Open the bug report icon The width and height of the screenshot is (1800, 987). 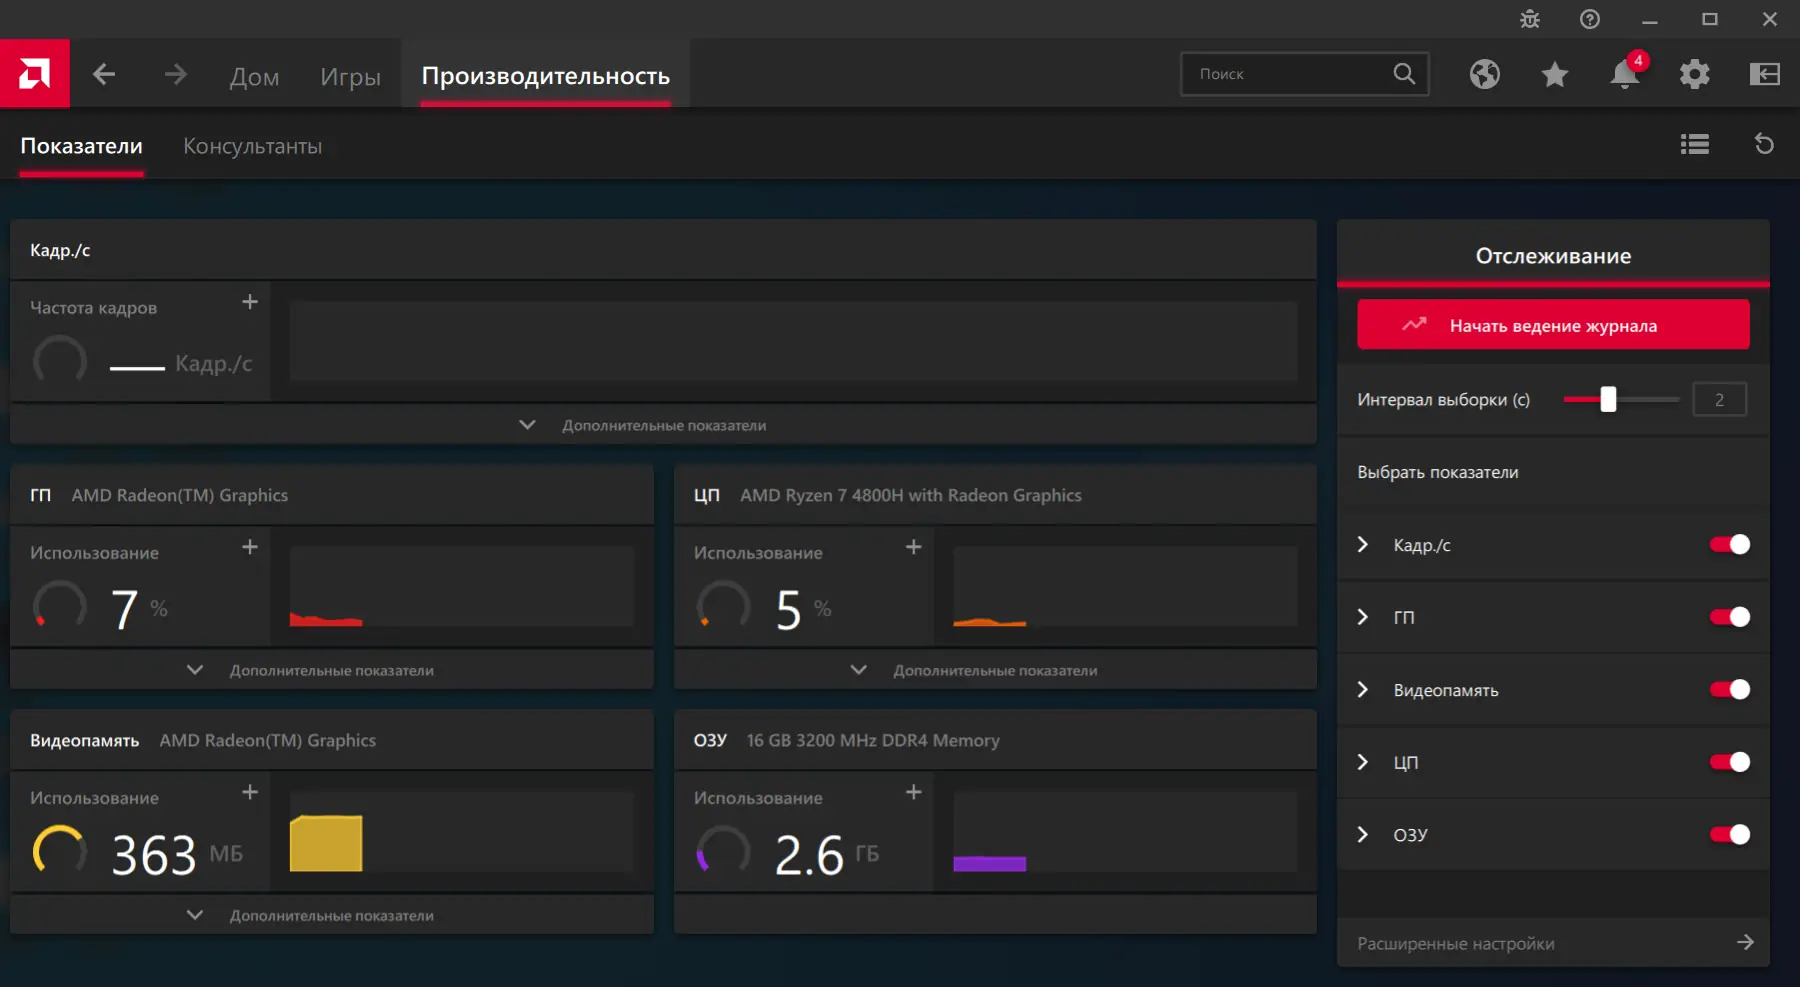coord(1530,19)
